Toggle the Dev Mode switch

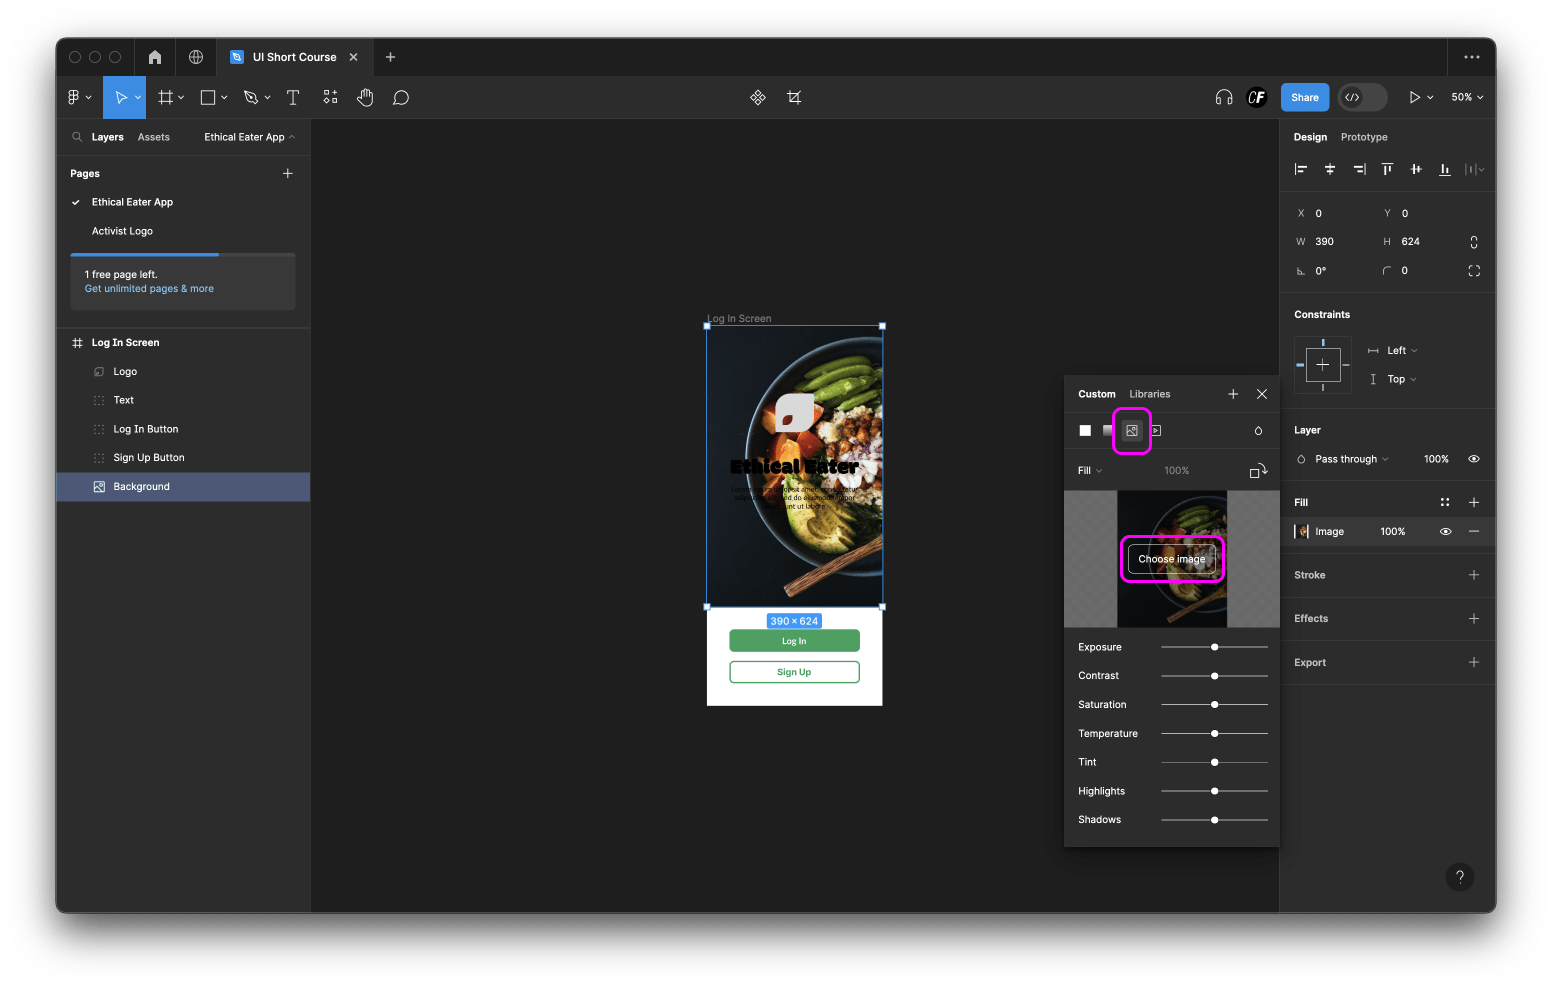coord(1362,97)
